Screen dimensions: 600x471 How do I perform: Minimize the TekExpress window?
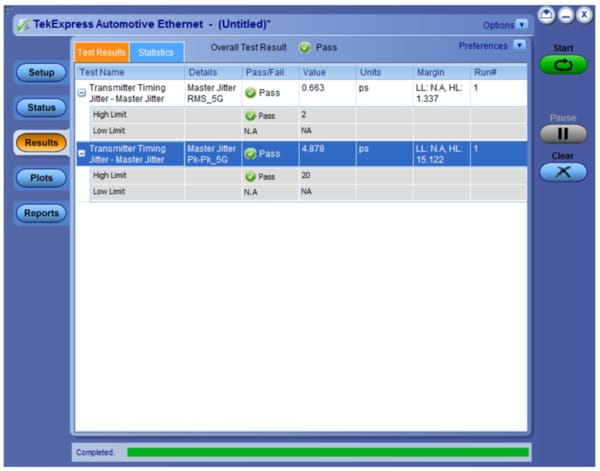pyautogui.click(x=566, y=16)
